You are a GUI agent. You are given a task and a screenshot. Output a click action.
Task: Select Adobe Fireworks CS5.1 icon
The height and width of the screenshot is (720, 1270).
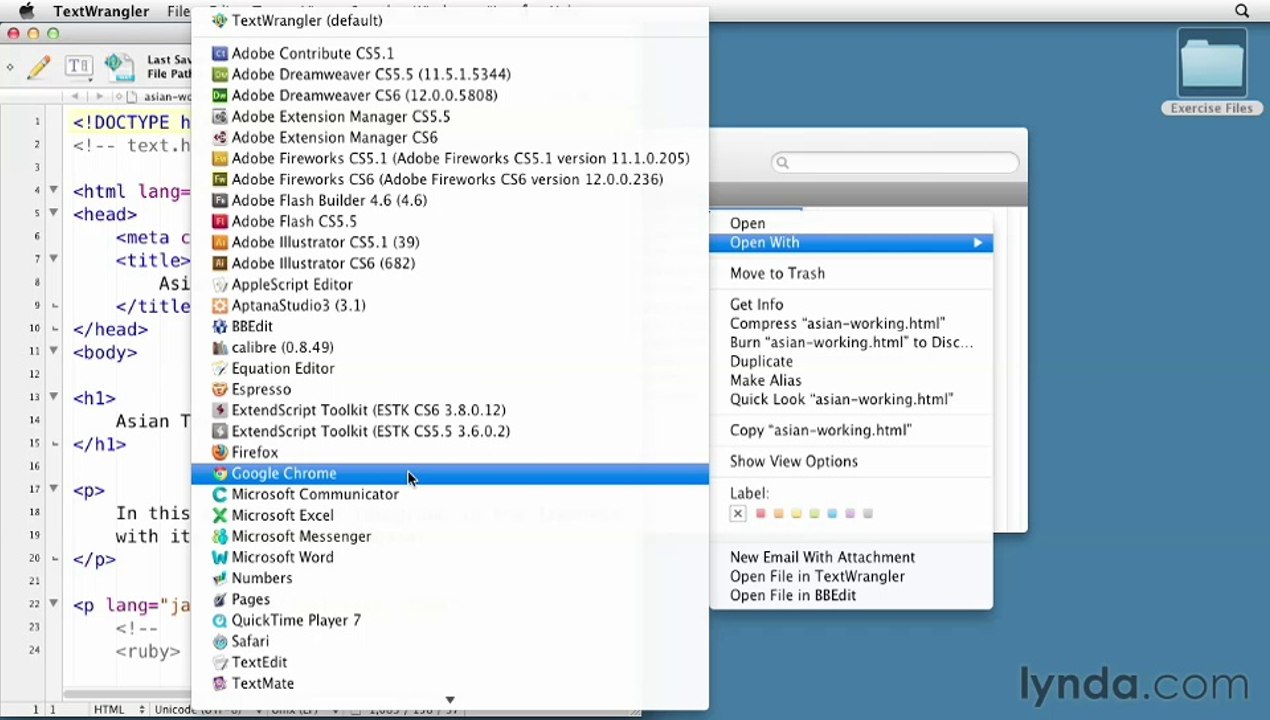[220, 158]
